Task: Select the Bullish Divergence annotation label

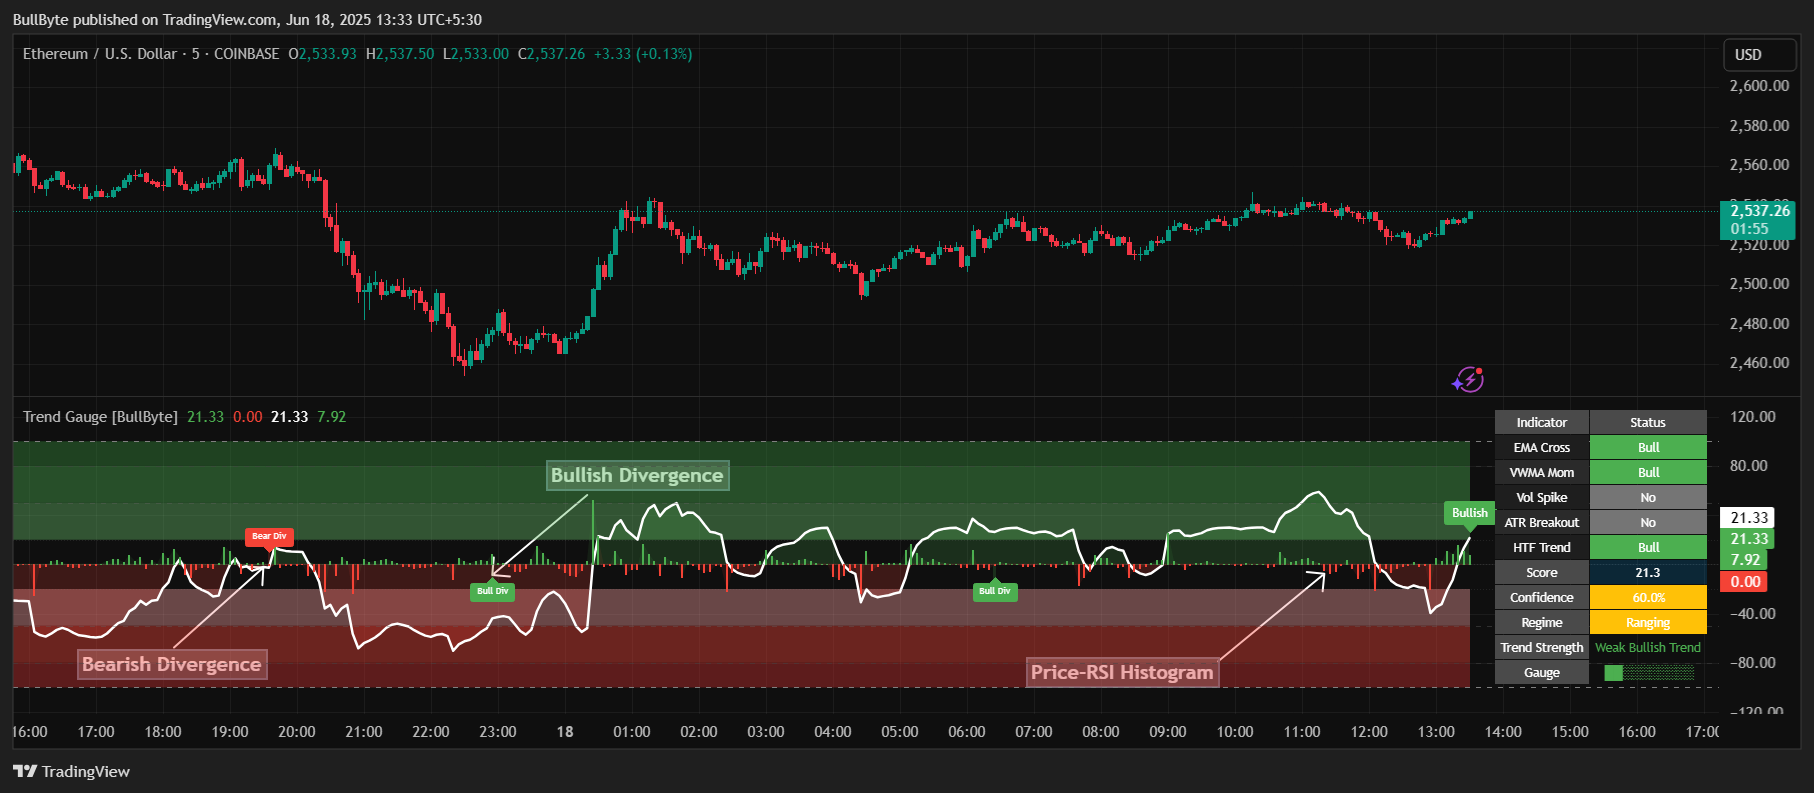Action: (637, 475)
